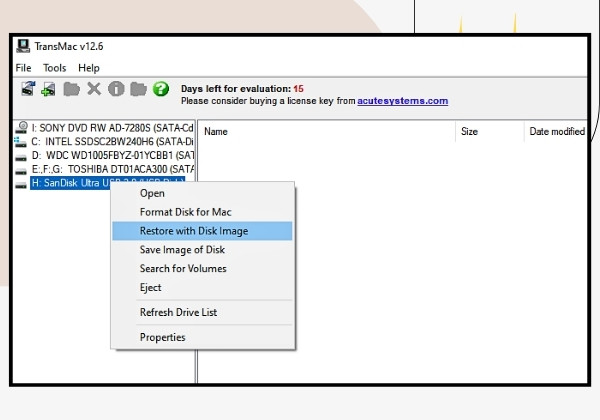Select Save Image of Disk

pos(202,249)
